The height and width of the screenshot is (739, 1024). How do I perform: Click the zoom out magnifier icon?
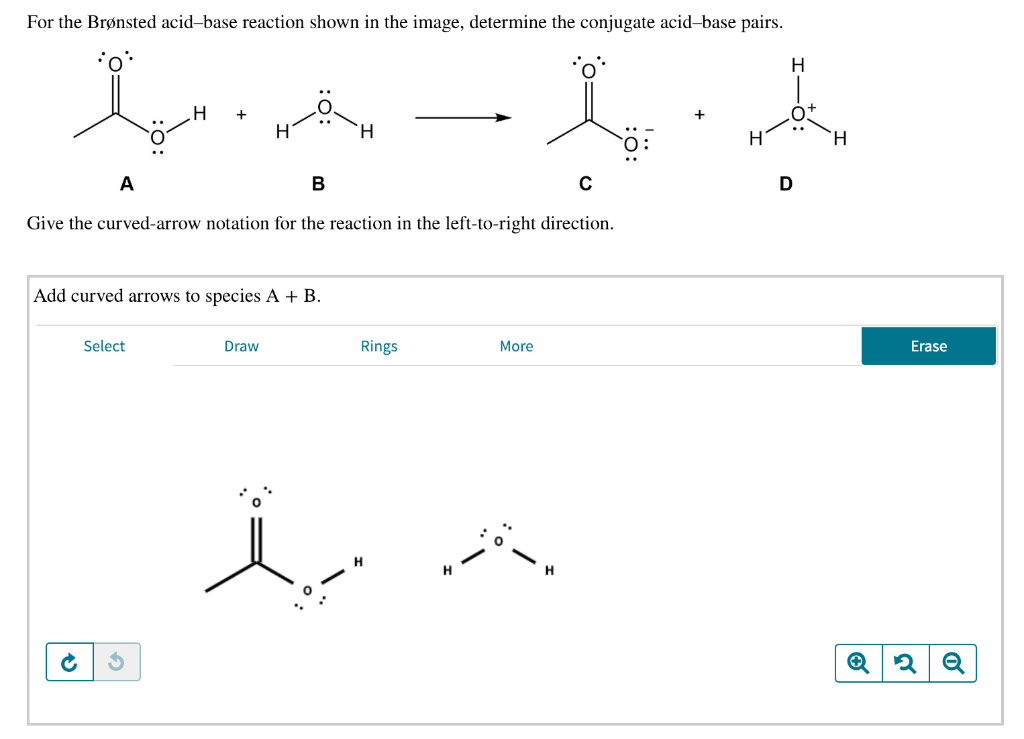(951, 662)
